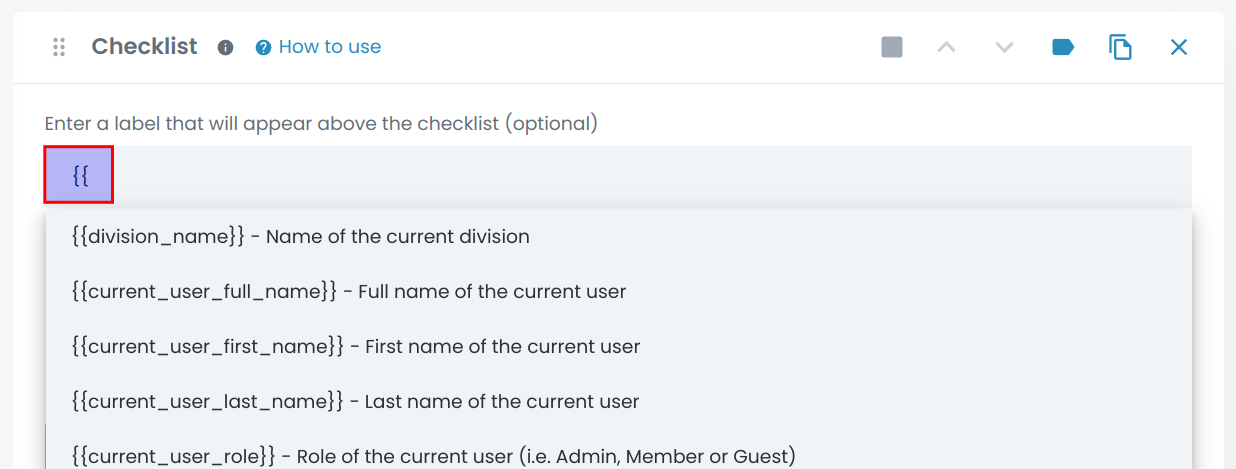Click the 'Enter a label' caption text
This screenshot has width=1236, height=469.
(x=321, y=124)
